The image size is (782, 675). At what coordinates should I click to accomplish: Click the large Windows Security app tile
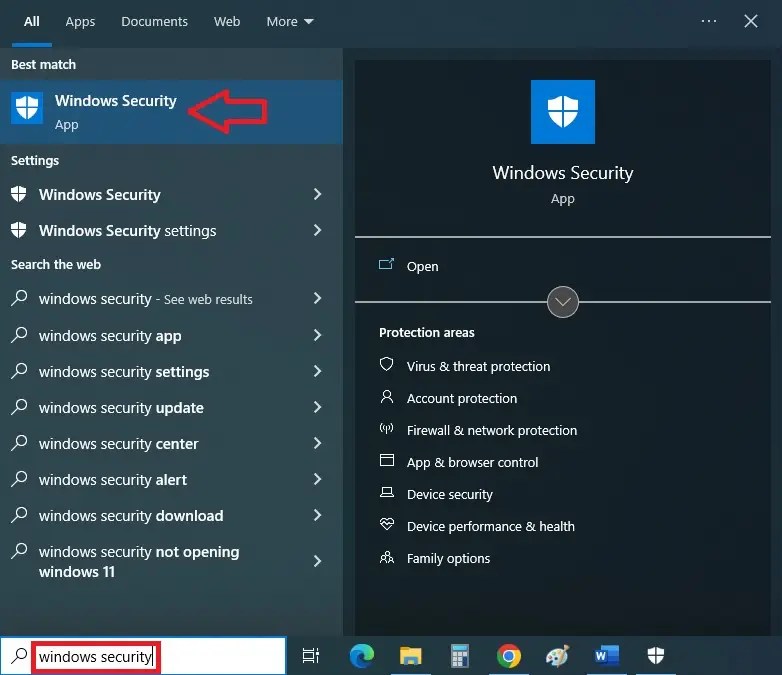563,112
